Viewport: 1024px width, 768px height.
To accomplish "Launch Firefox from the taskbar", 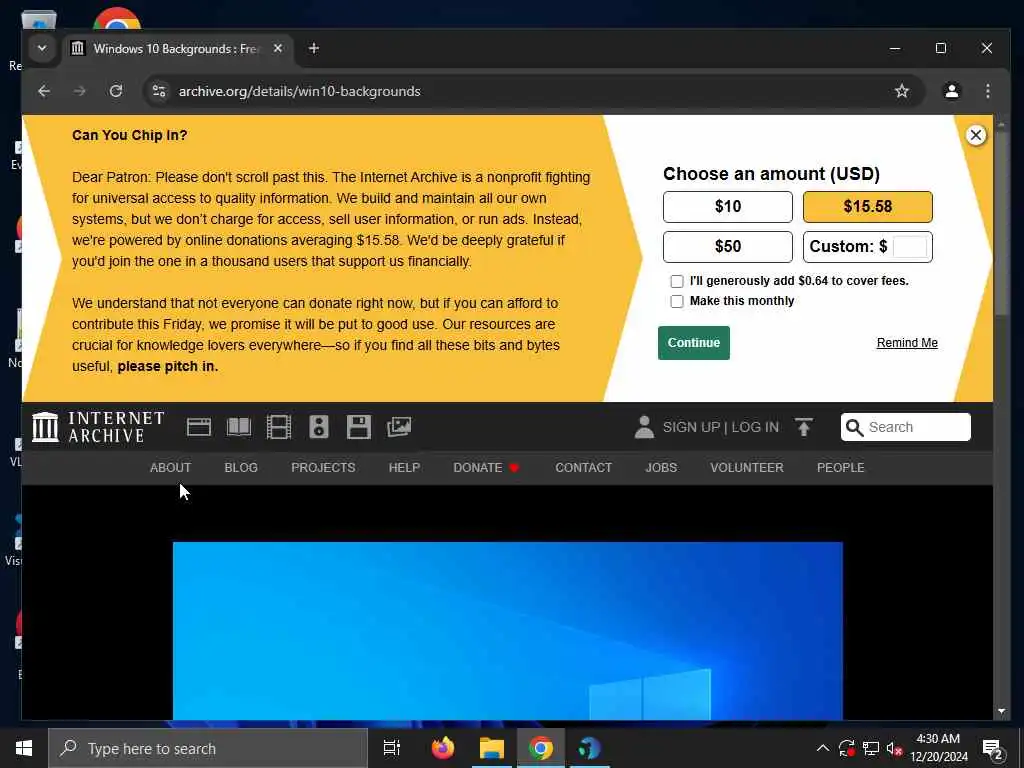I will tap(443, 748).
